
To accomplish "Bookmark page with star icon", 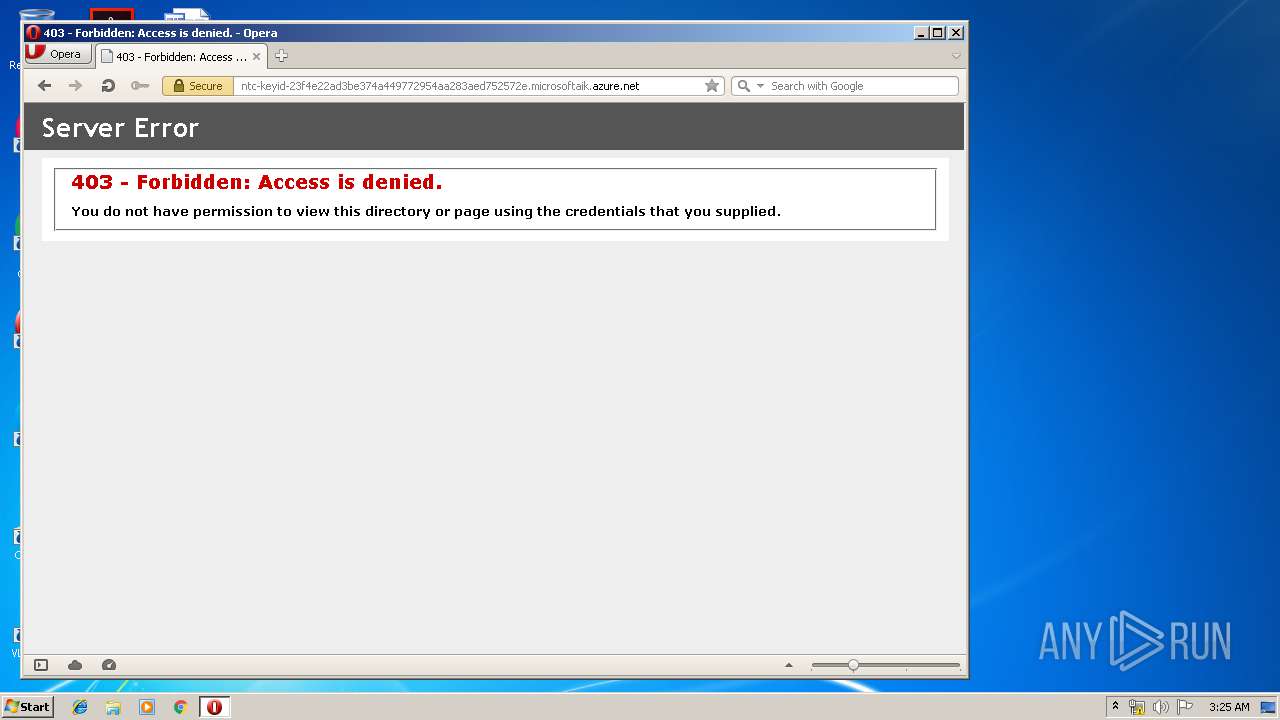I will 712,86.
